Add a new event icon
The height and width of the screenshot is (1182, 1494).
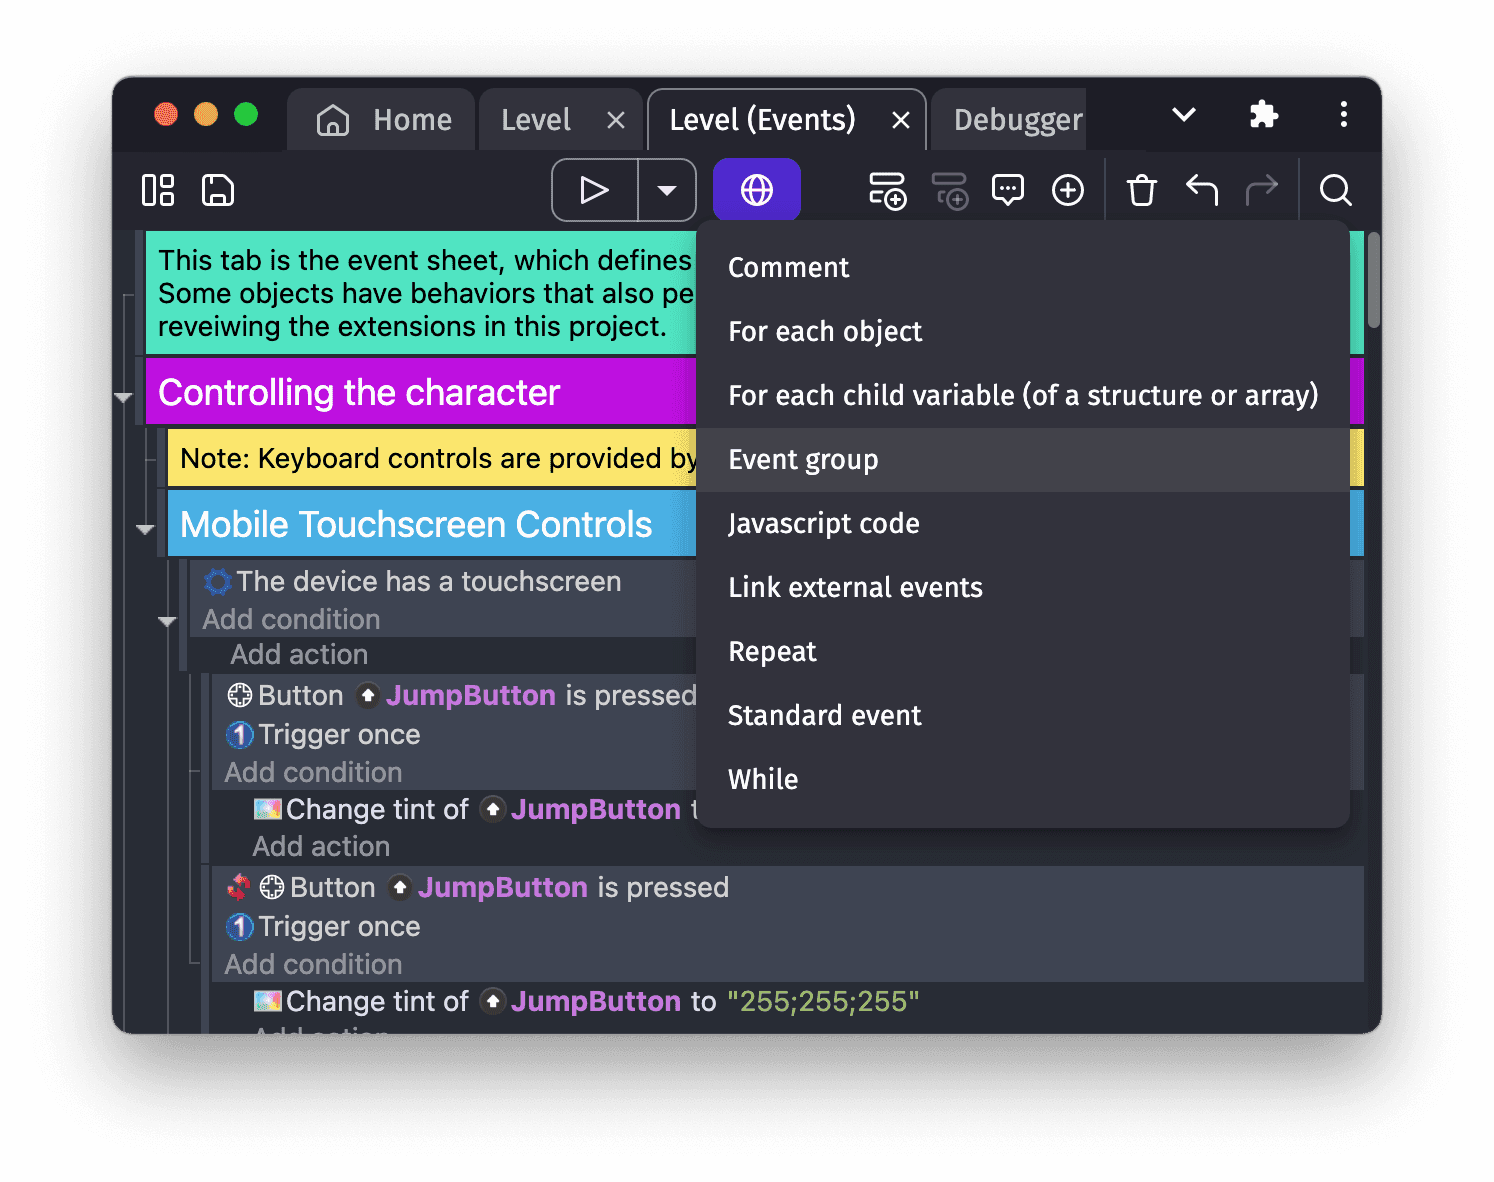tap(887, 190)
